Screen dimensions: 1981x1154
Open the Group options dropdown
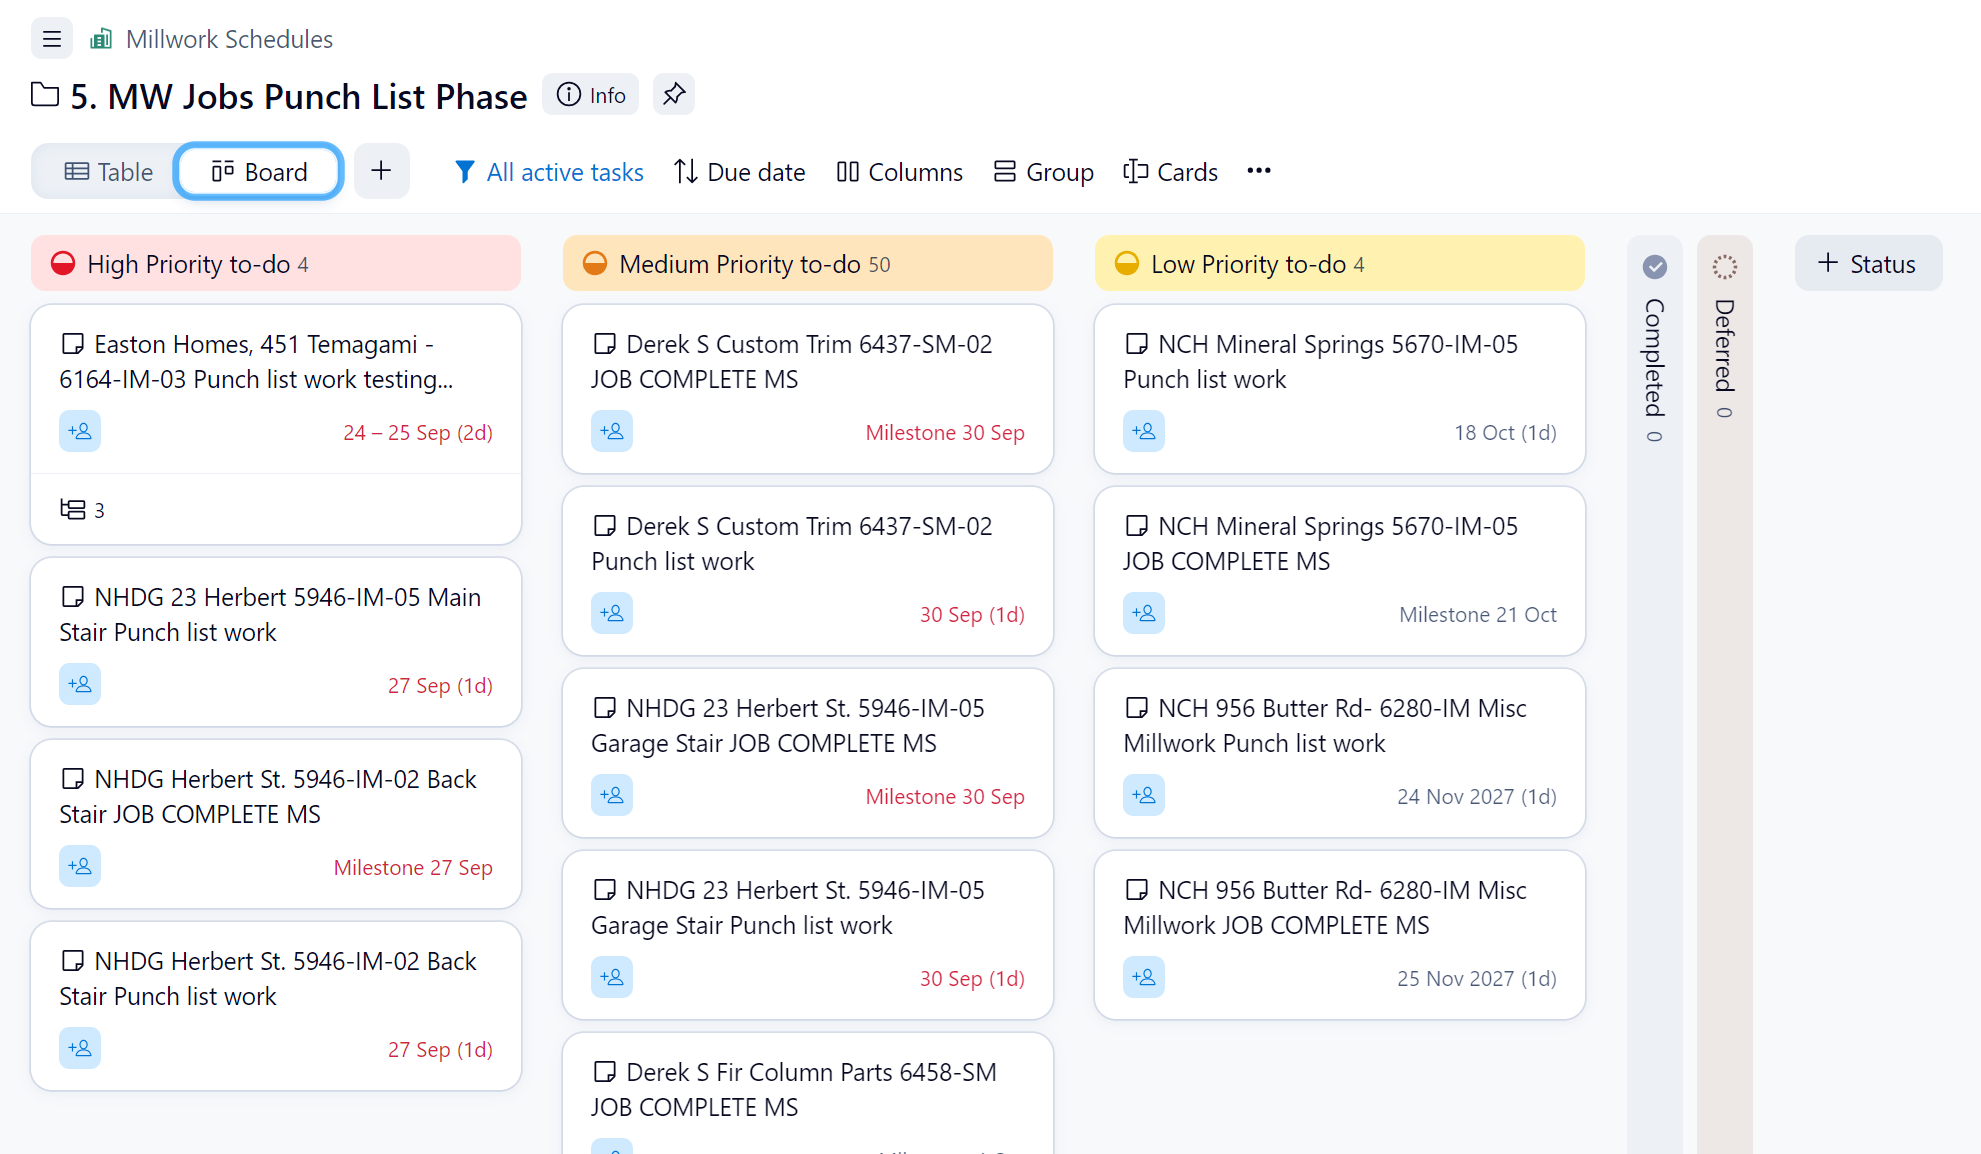[x=1044, y=172]
